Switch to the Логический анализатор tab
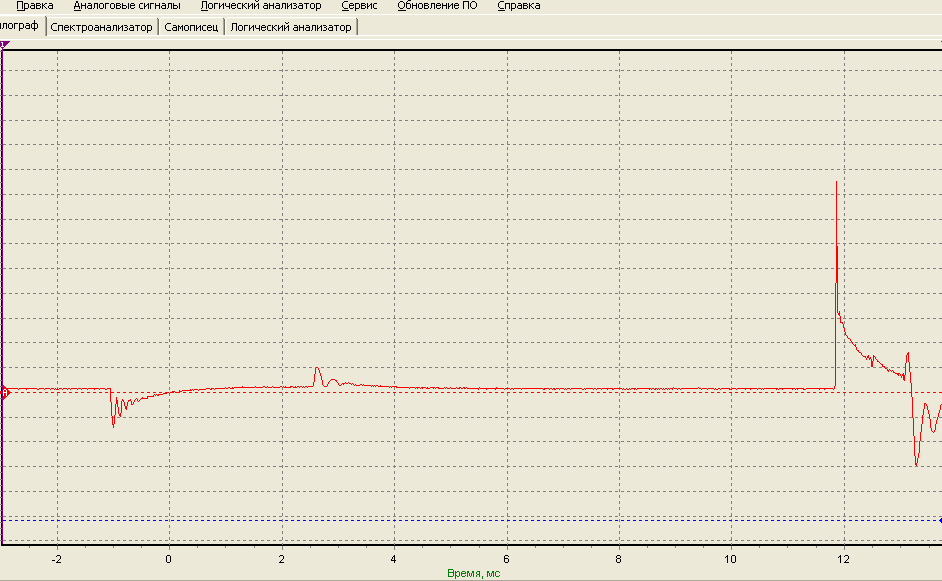The width and height of the screenshot is (942, 581). (291, 27)
